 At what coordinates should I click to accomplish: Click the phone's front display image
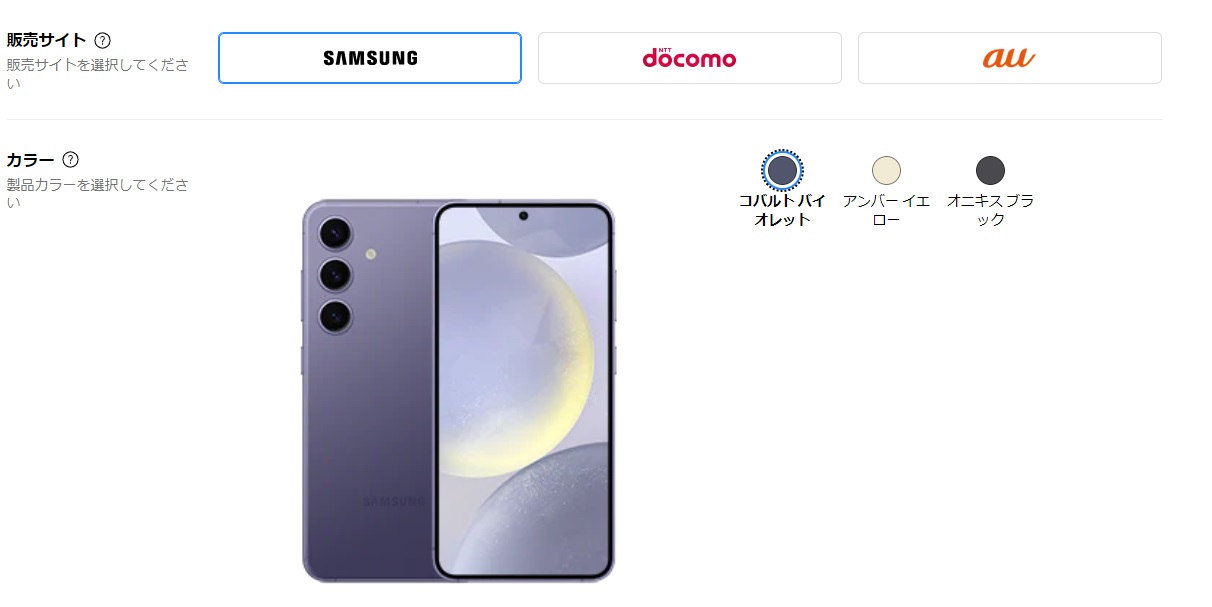(525, 390)
